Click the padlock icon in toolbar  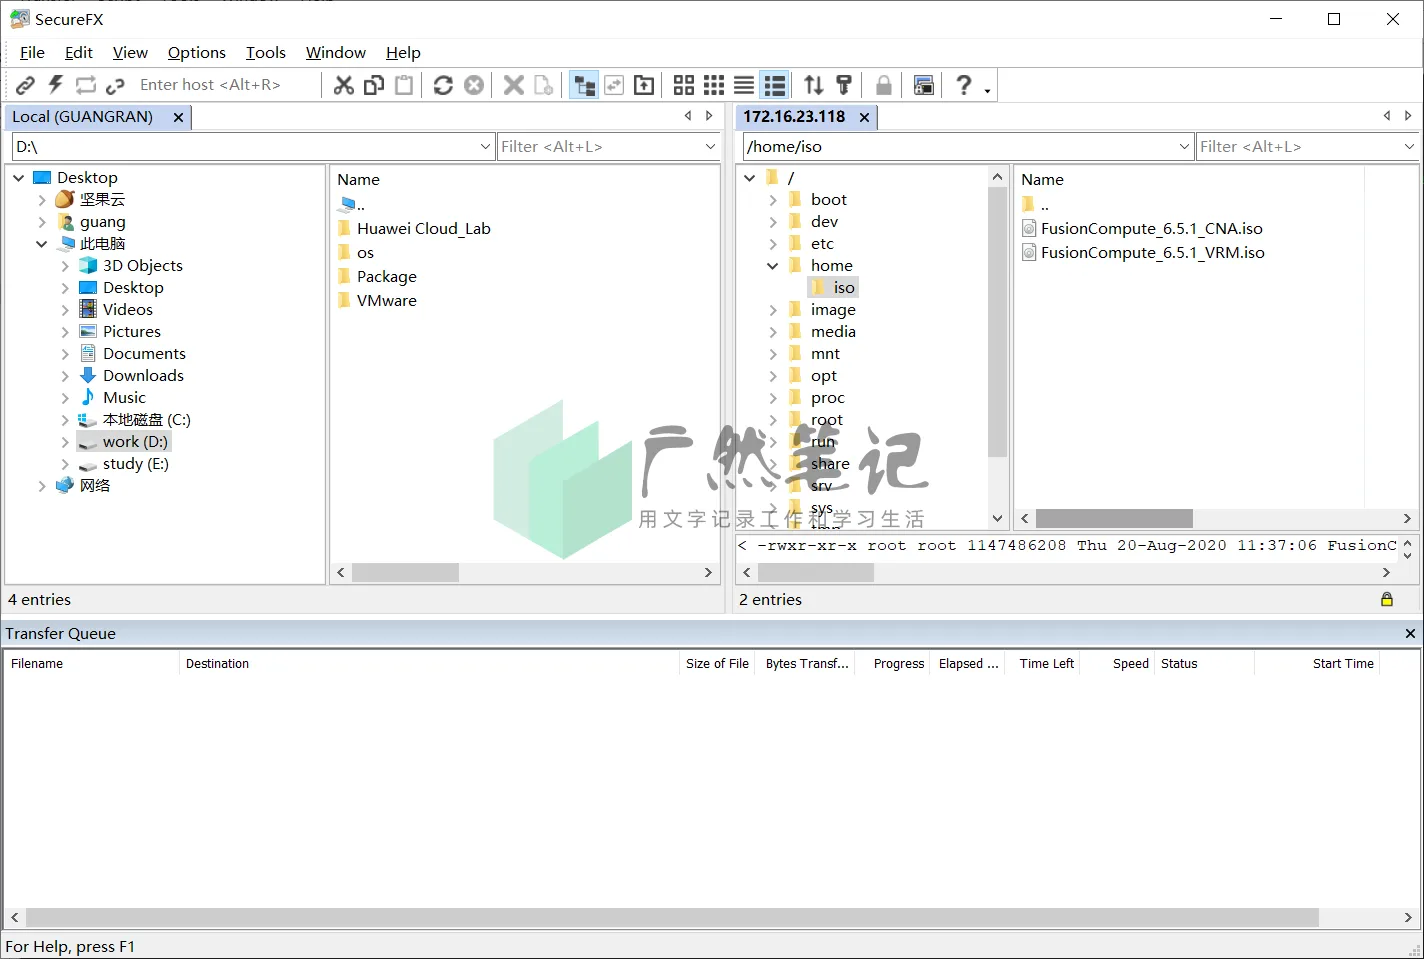[x=884, y=85]
